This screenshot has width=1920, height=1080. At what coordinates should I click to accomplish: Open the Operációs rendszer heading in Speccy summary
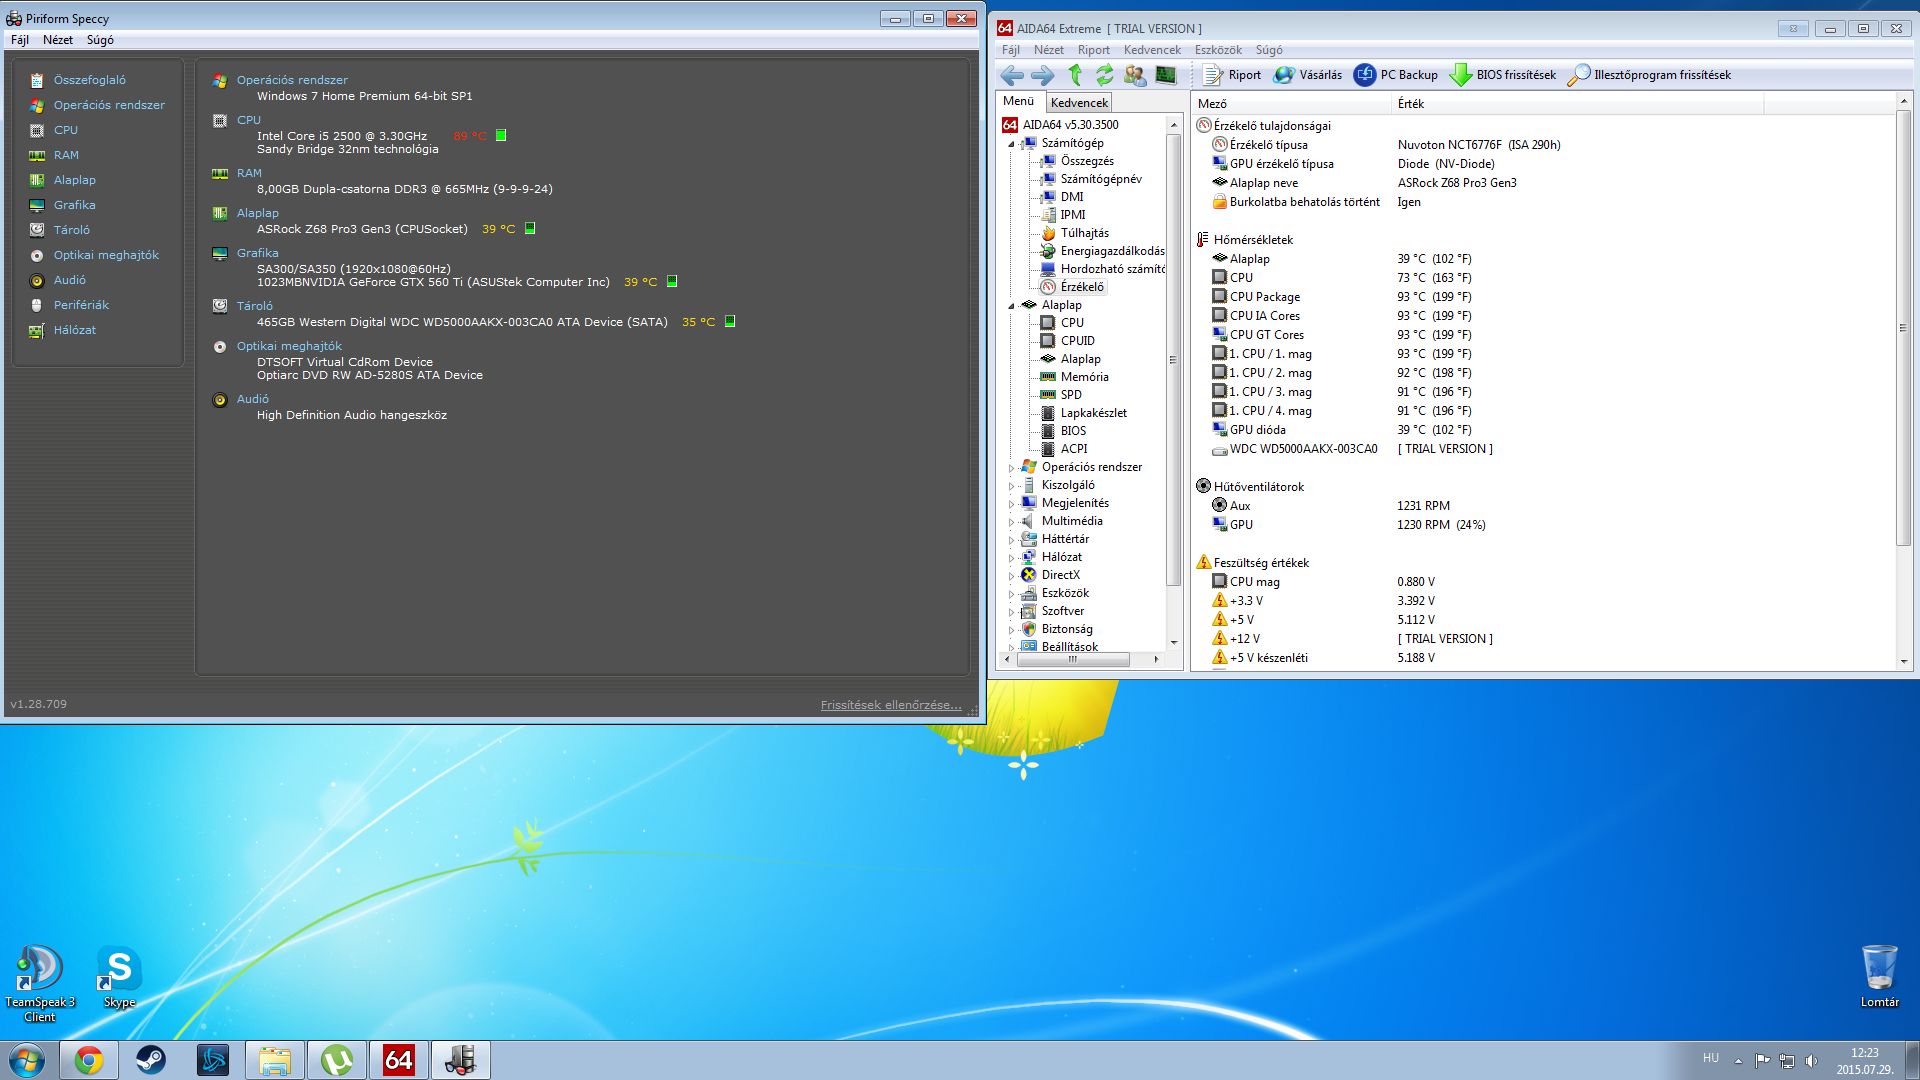point(292,80)
